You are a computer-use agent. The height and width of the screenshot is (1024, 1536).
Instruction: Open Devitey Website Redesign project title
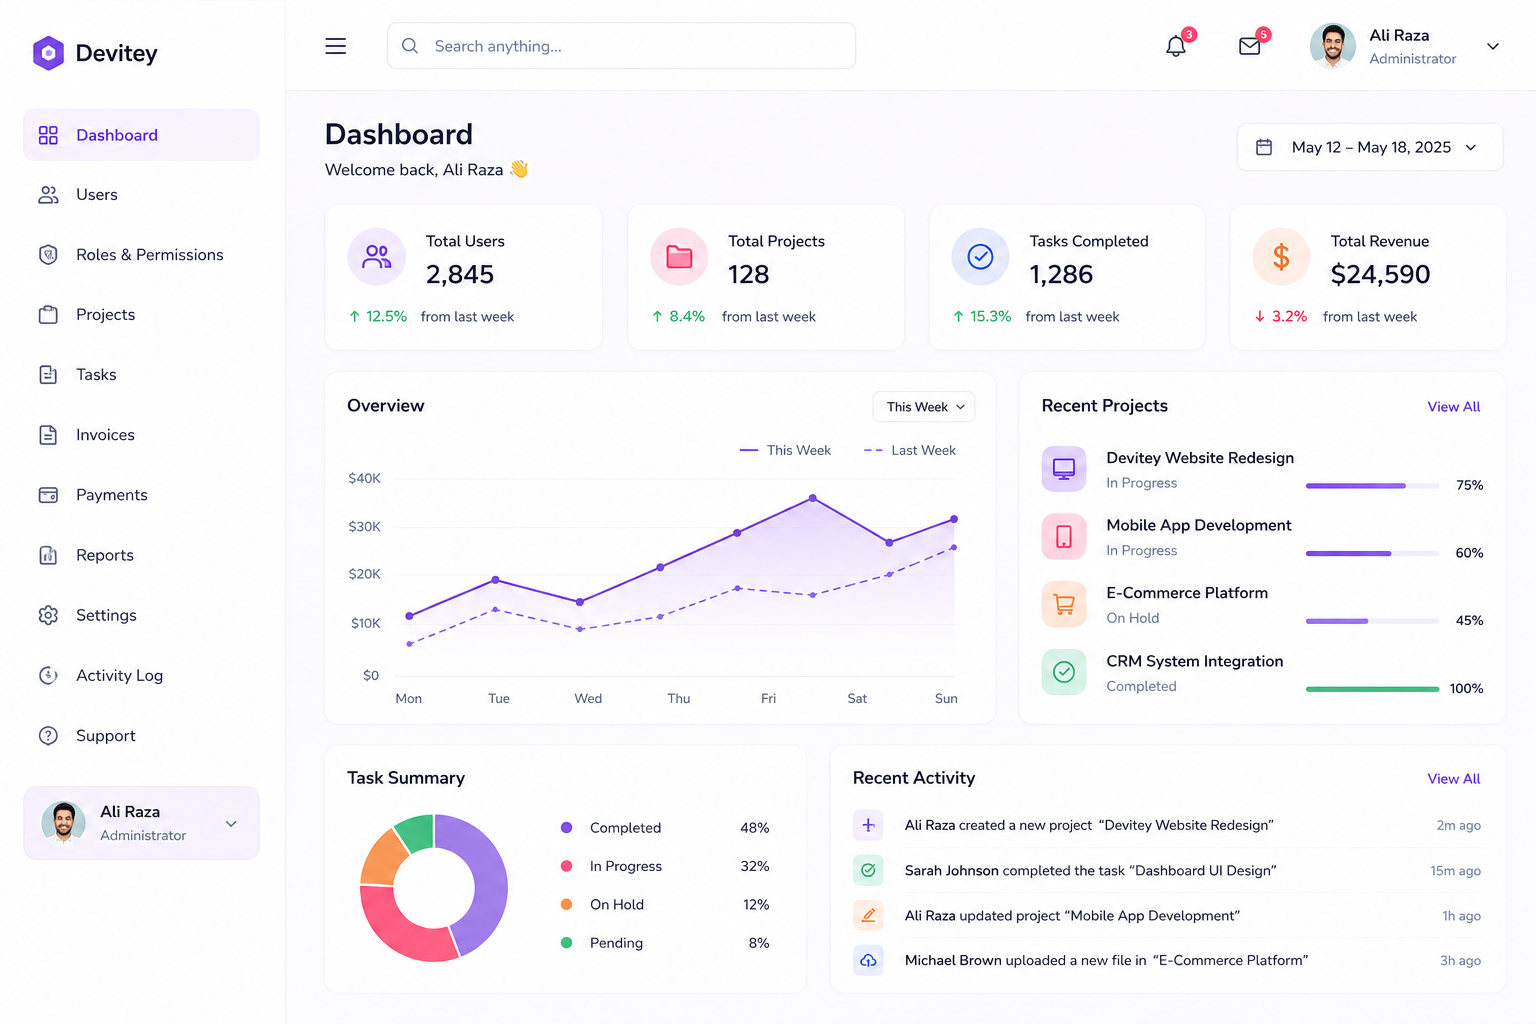[1200, 458]
